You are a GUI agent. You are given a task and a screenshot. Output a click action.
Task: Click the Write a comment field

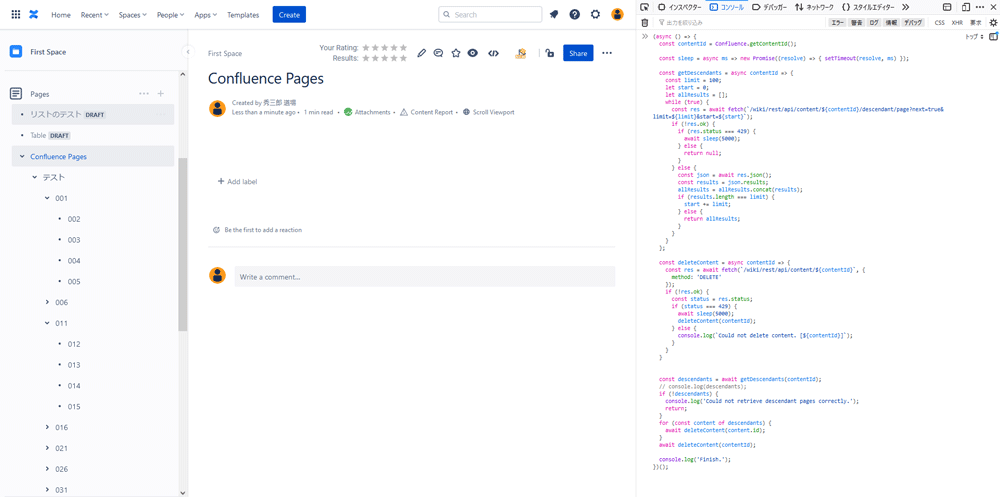(425, 277)
